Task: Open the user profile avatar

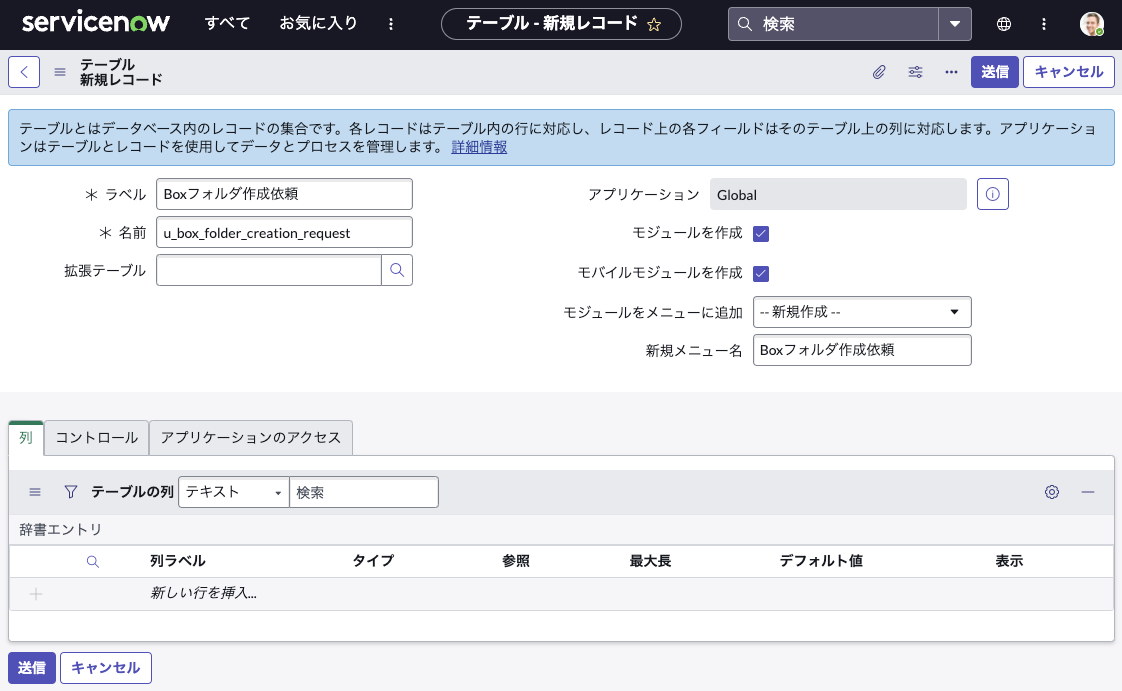Action: click(x=1091, y=24)
